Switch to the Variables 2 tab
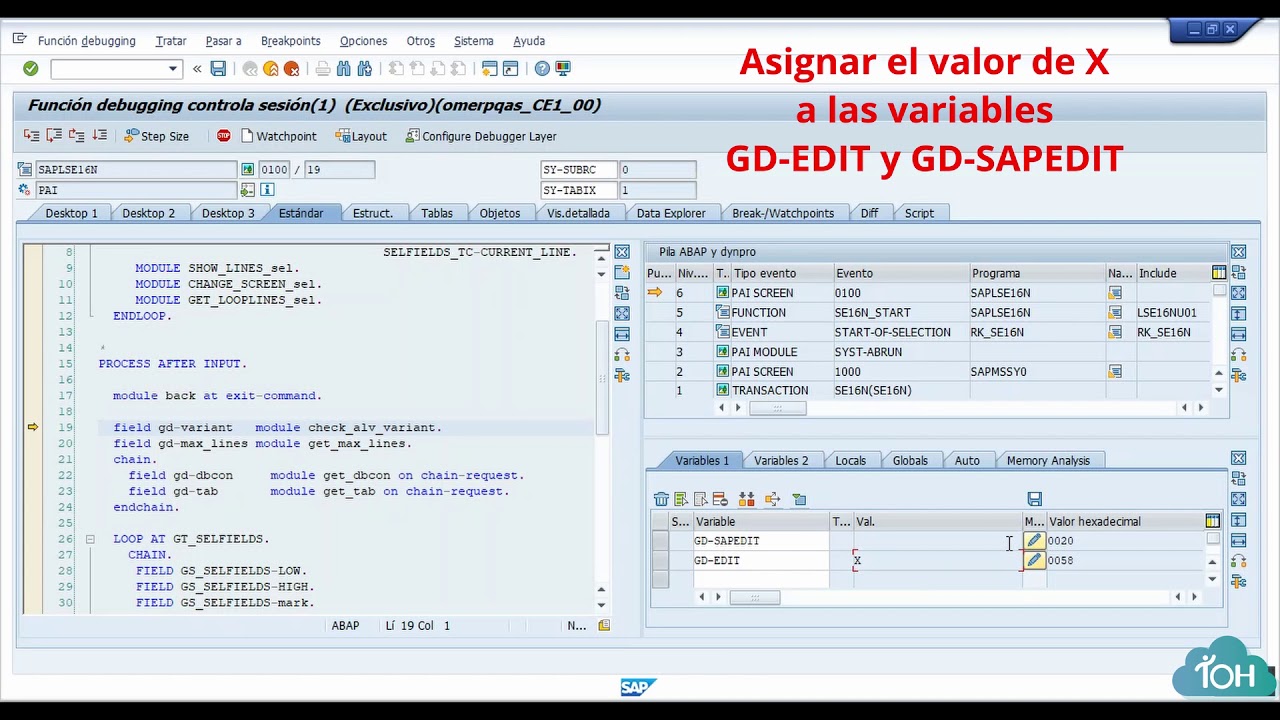1280x720 pixels. coord(781,461)
